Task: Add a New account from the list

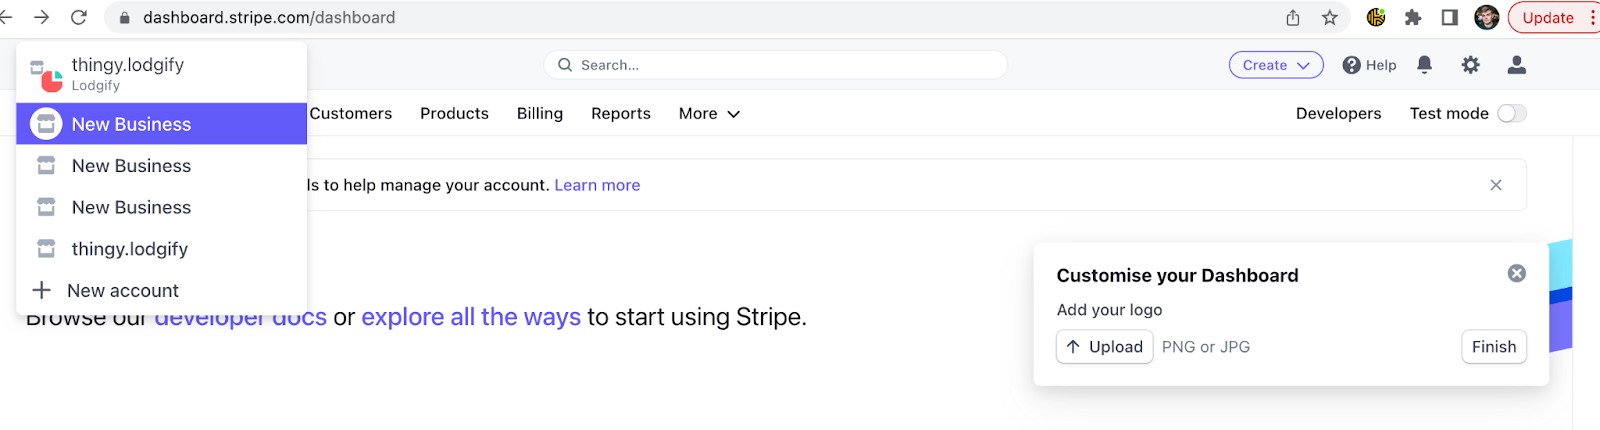Action: tap(122, 291)
